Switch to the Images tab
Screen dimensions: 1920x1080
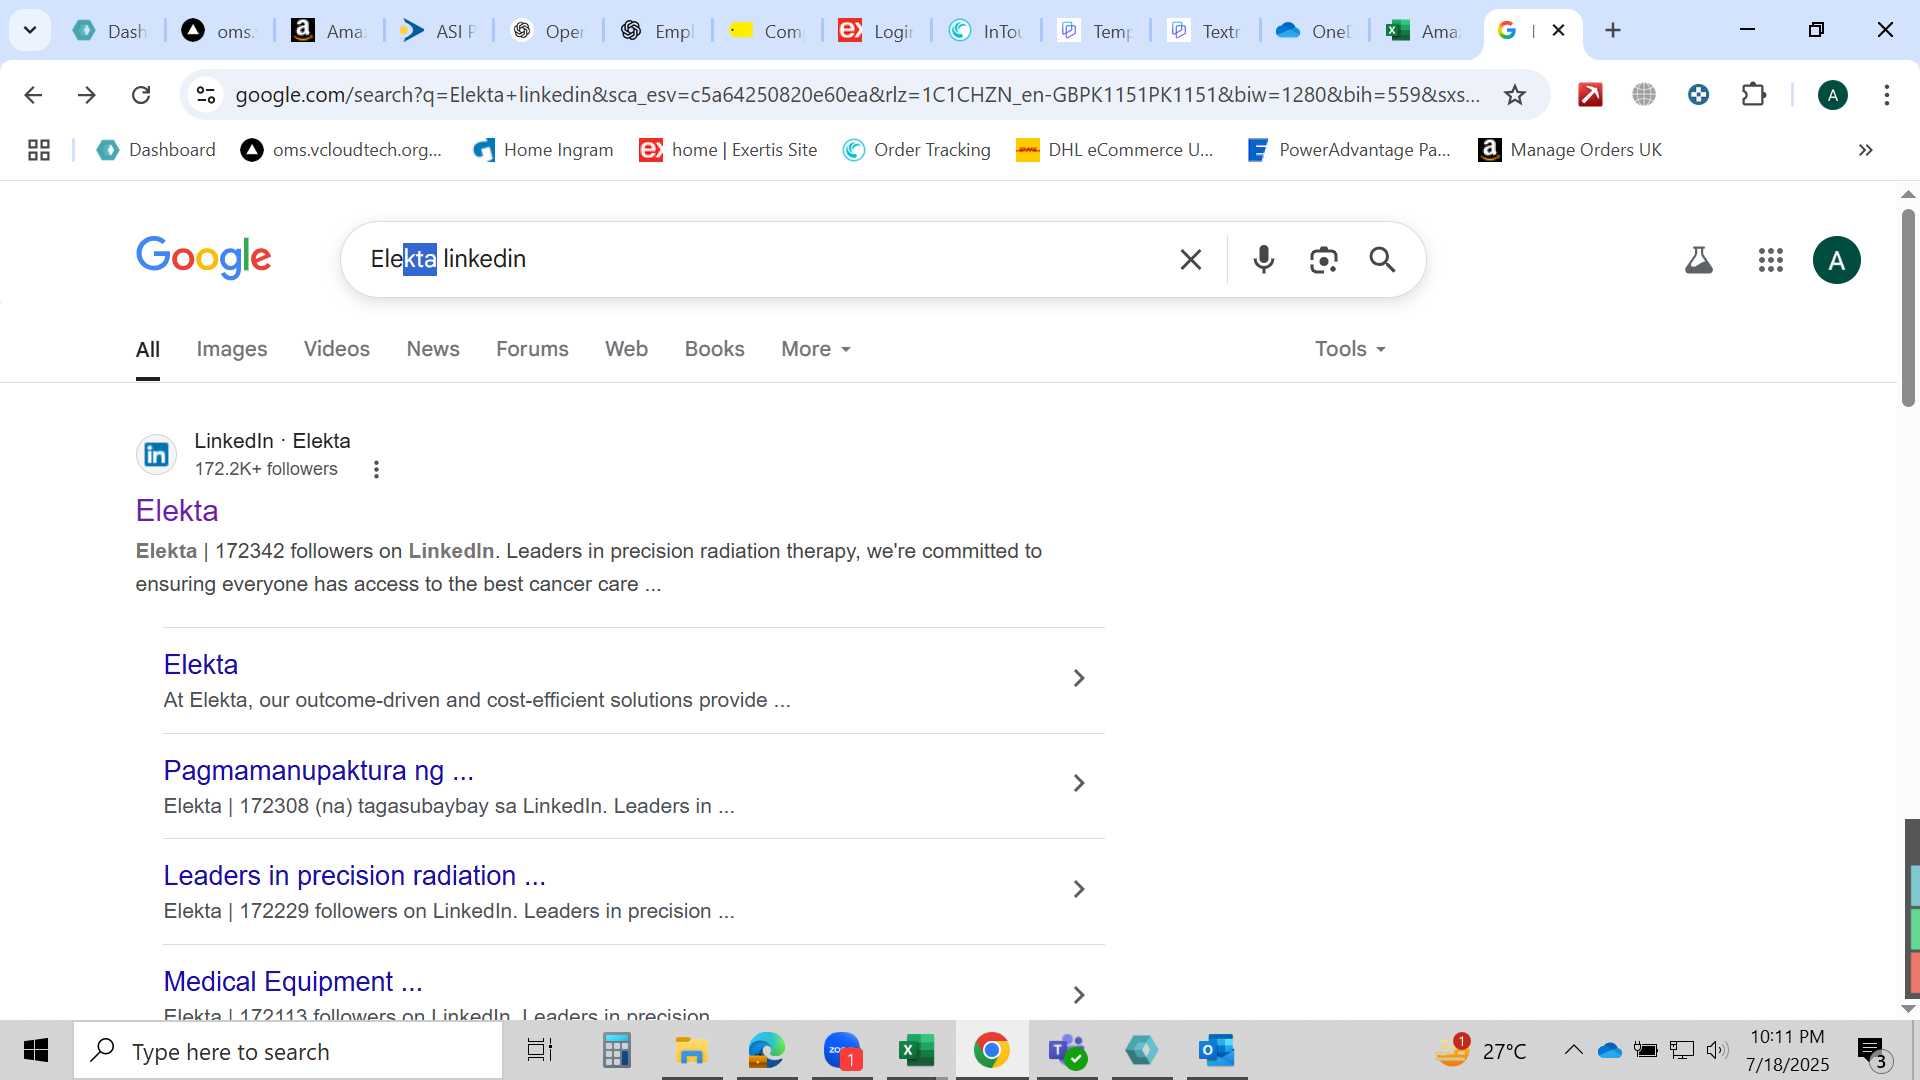coord(232,349)
